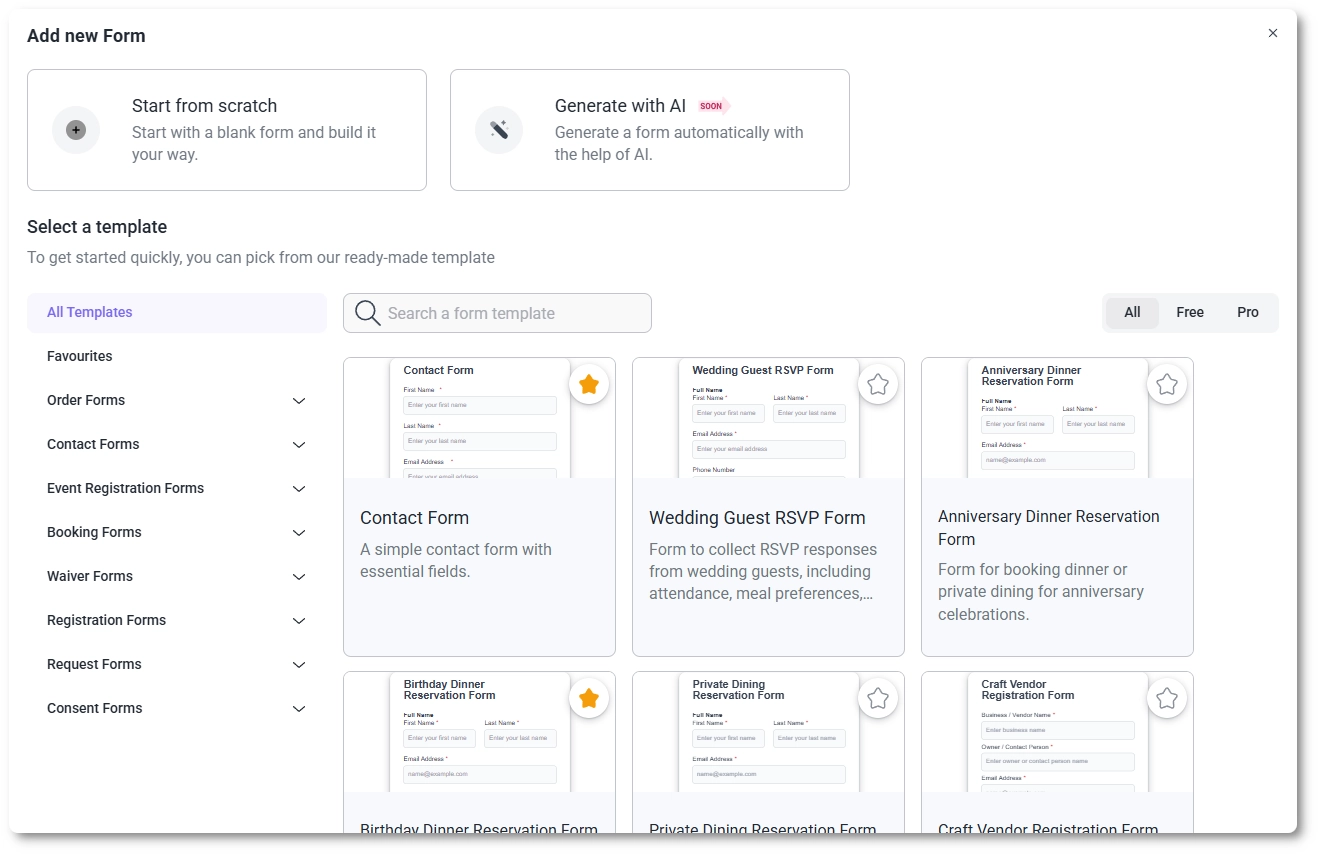Choose the Start from scratch option
Viewport: 1318px width, 854px height.
tap(227, 130)
